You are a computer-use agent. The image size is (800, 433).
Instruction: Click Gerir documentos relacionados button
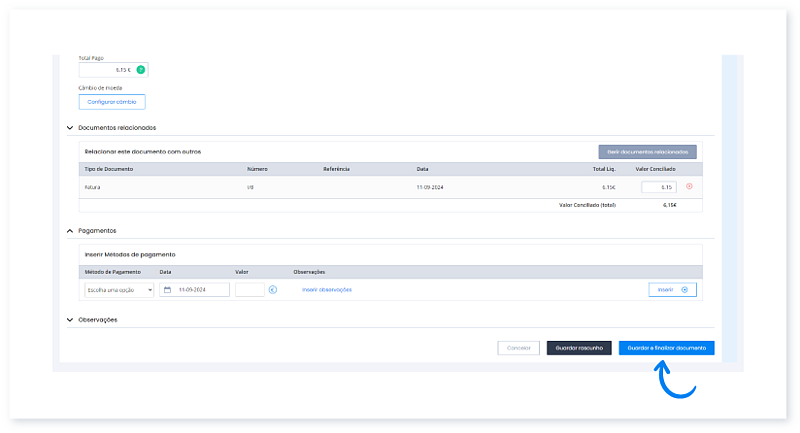[x=647, y=152]
